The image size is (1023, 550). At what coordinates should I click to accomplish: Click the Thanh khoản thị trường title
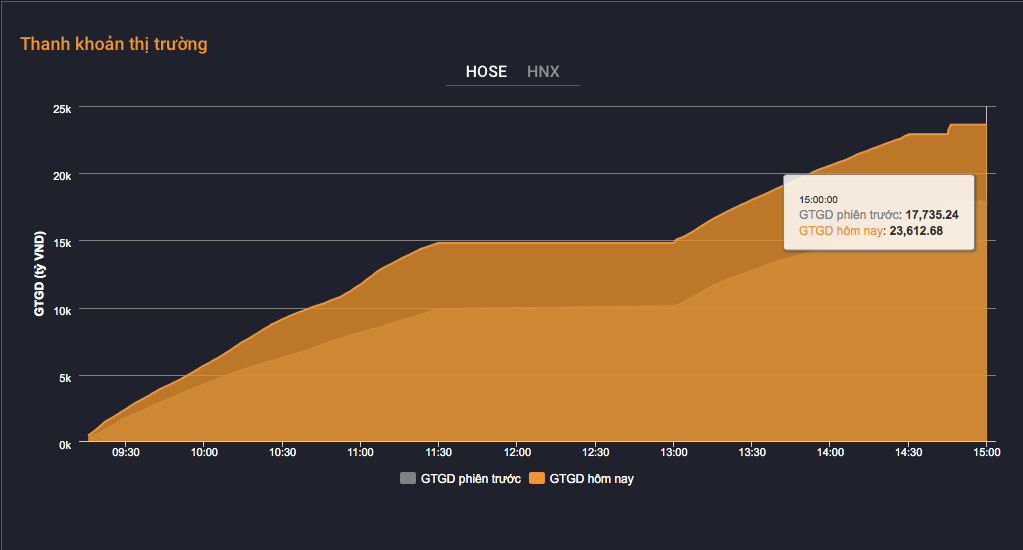coord(114,44)
